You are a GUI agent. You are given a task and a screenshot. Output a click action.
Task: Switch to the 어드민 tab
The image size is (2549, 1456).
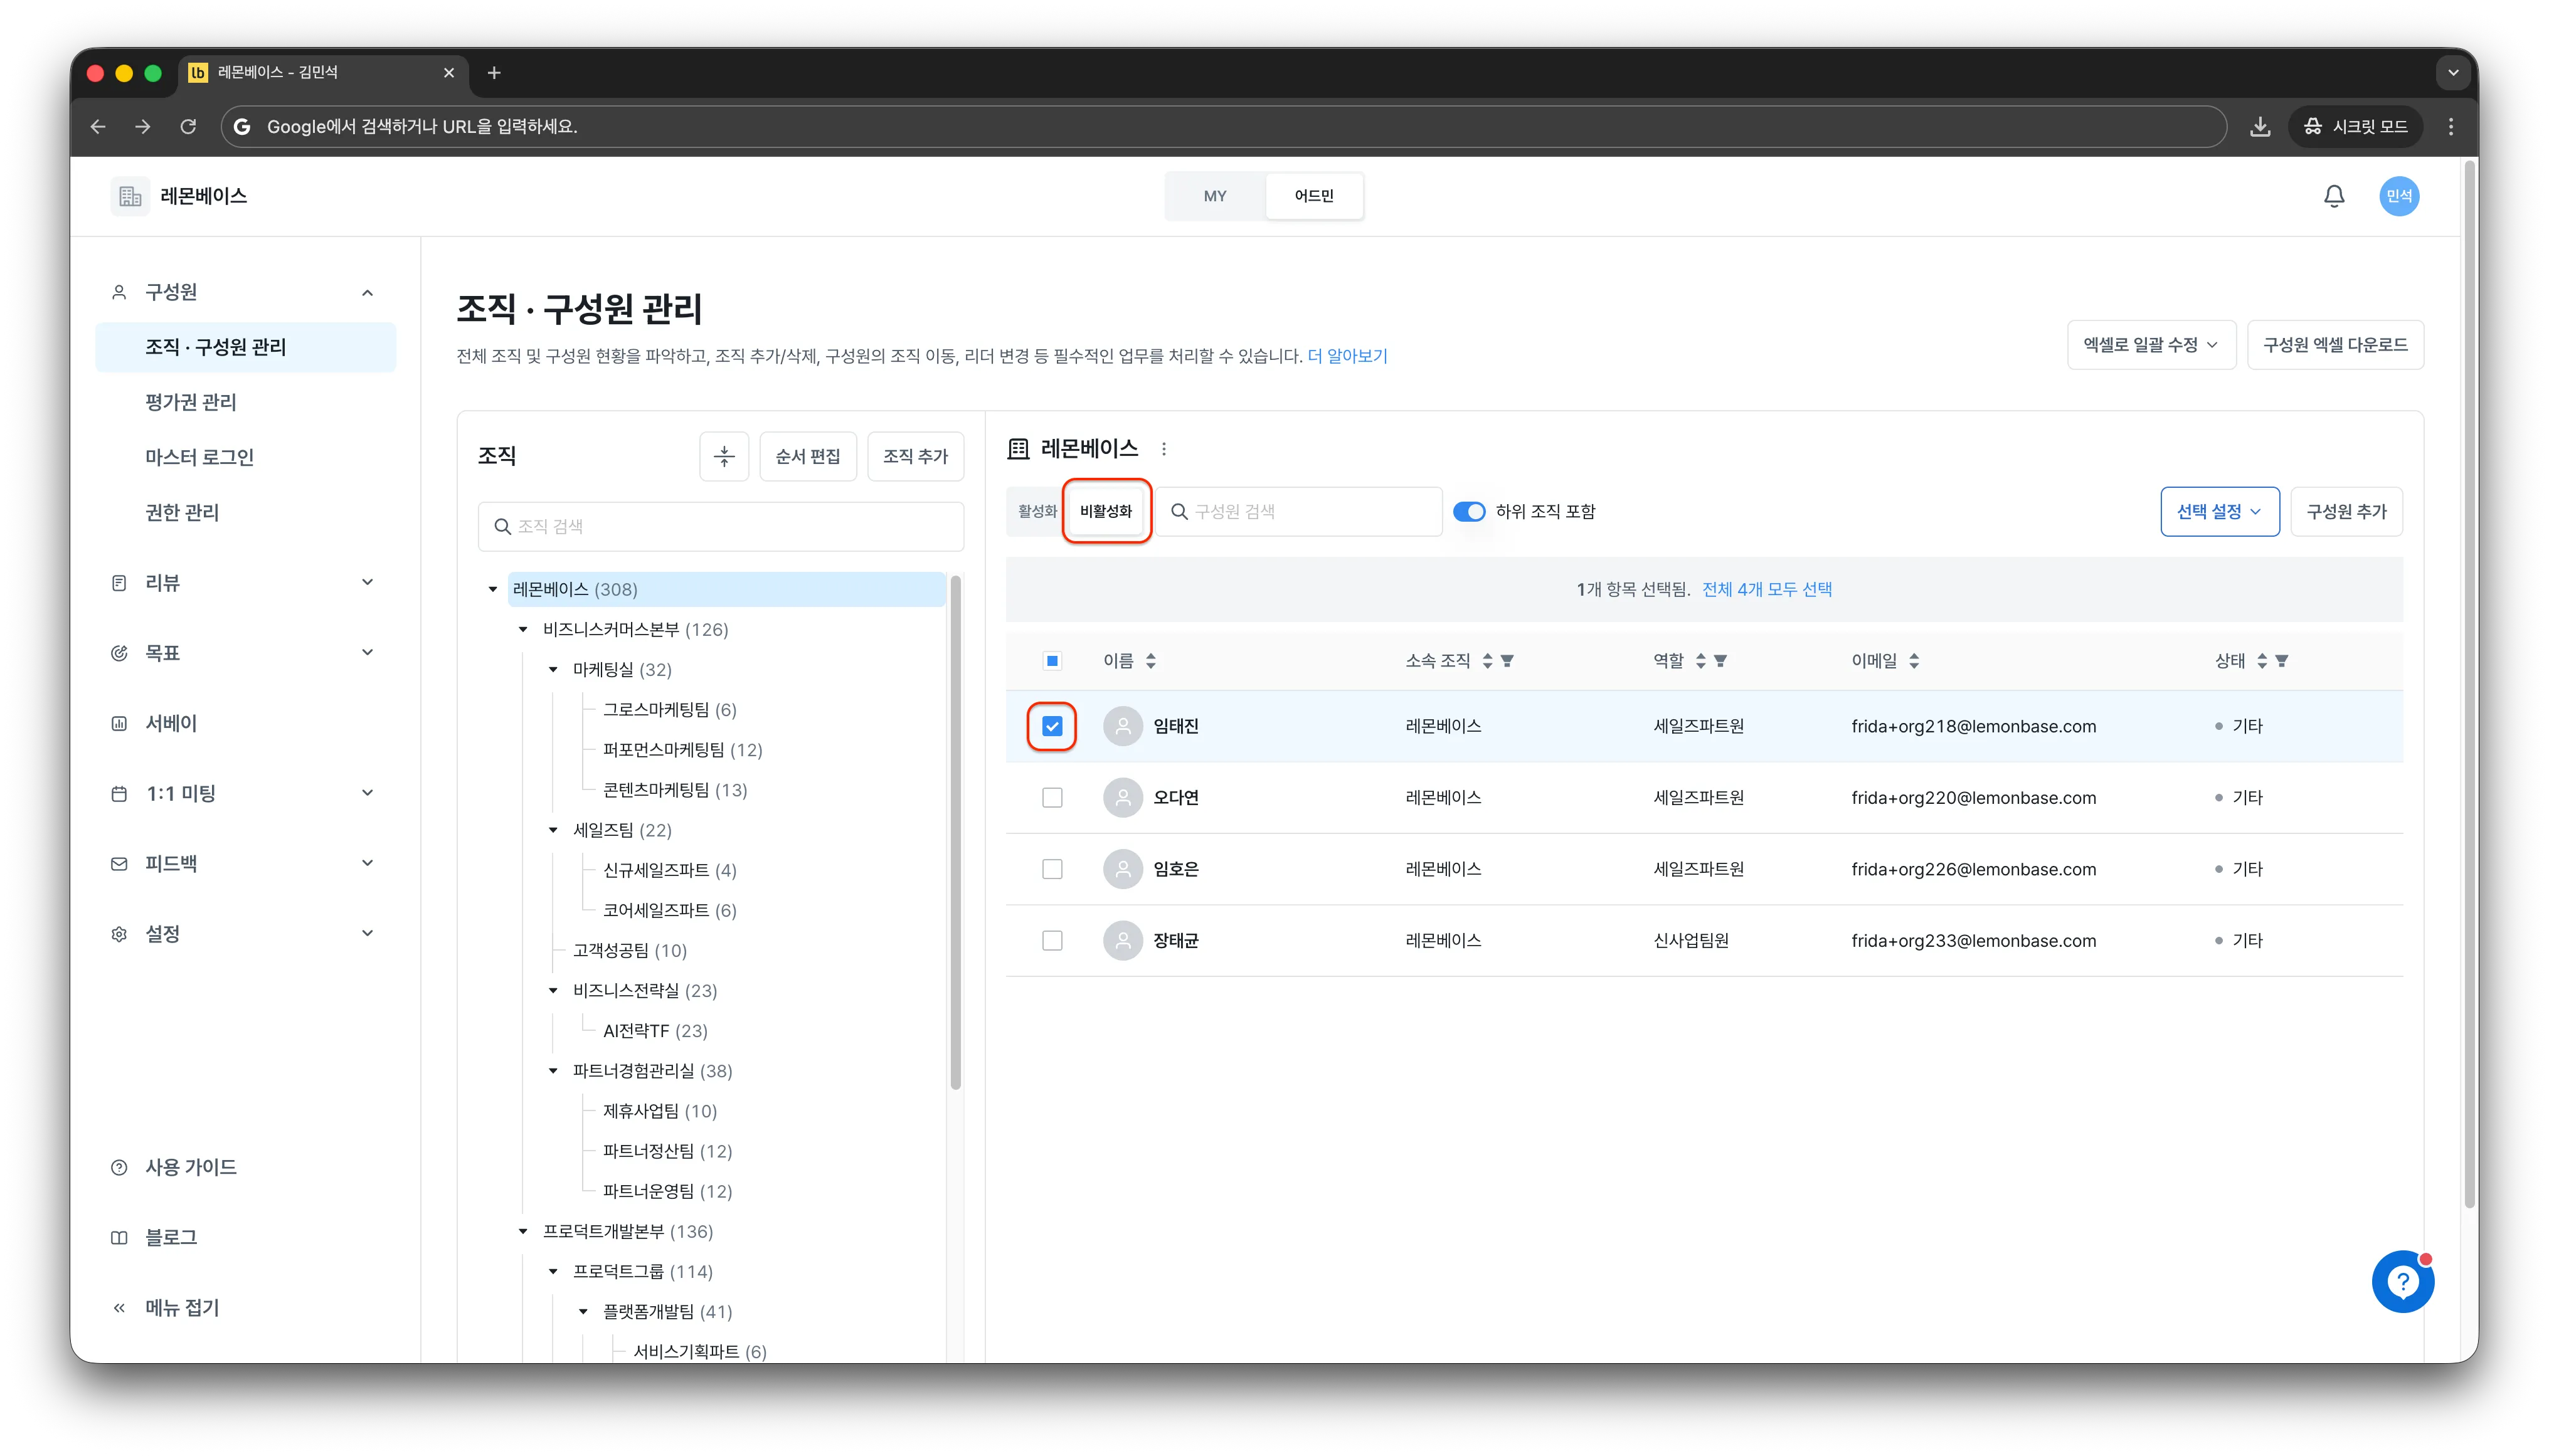(1313, 196)
